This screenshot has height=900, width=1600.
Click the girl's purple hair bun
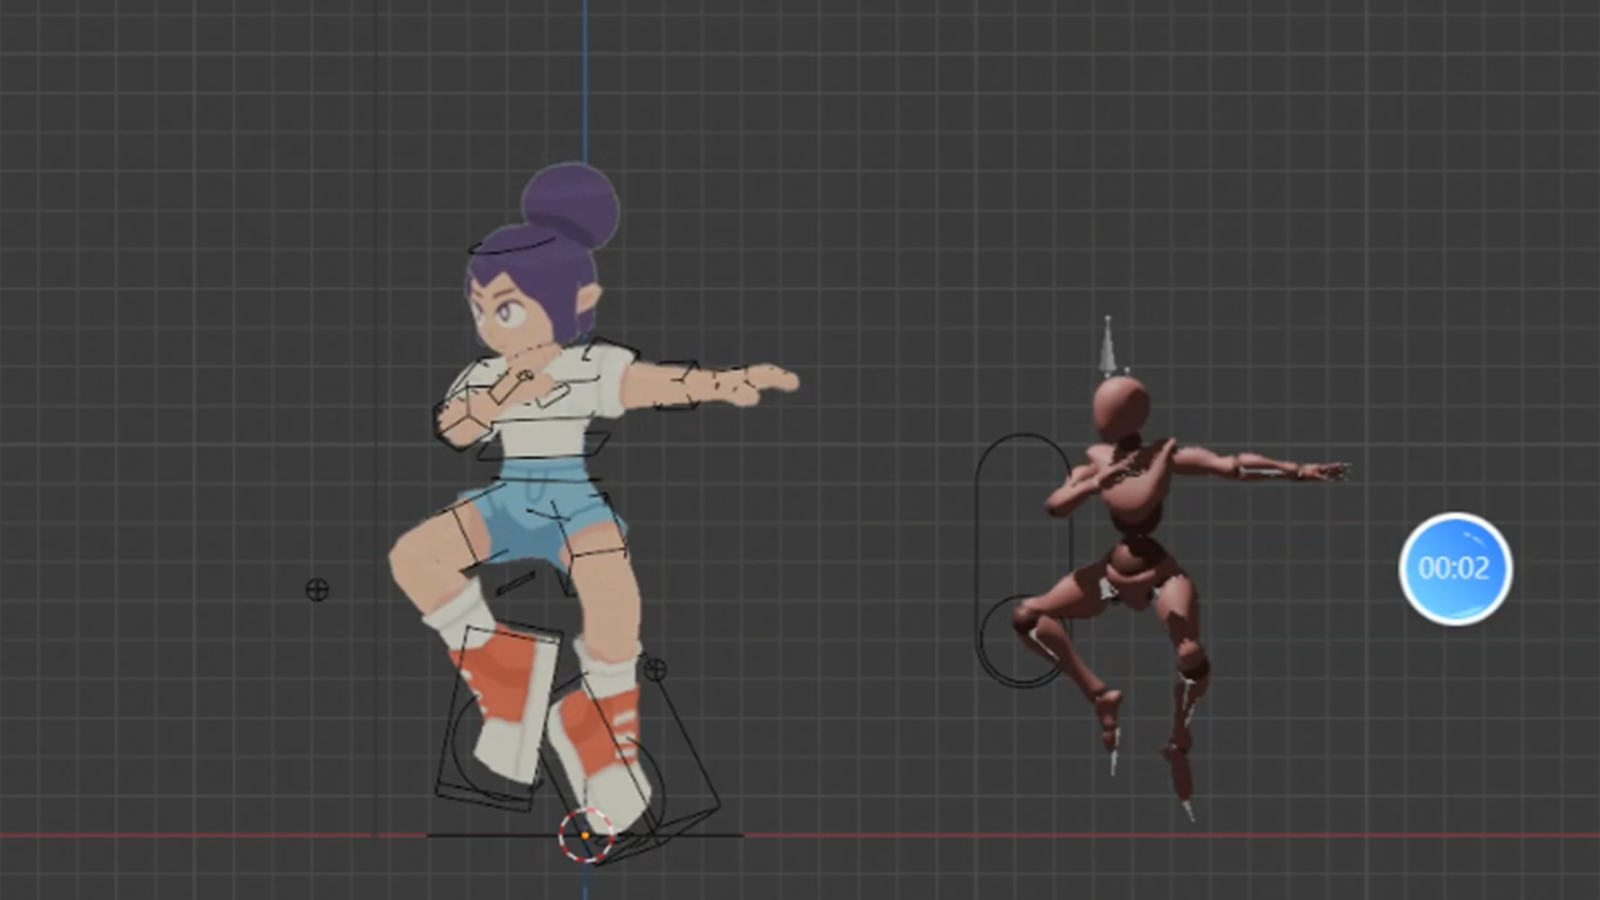point(572,205)
